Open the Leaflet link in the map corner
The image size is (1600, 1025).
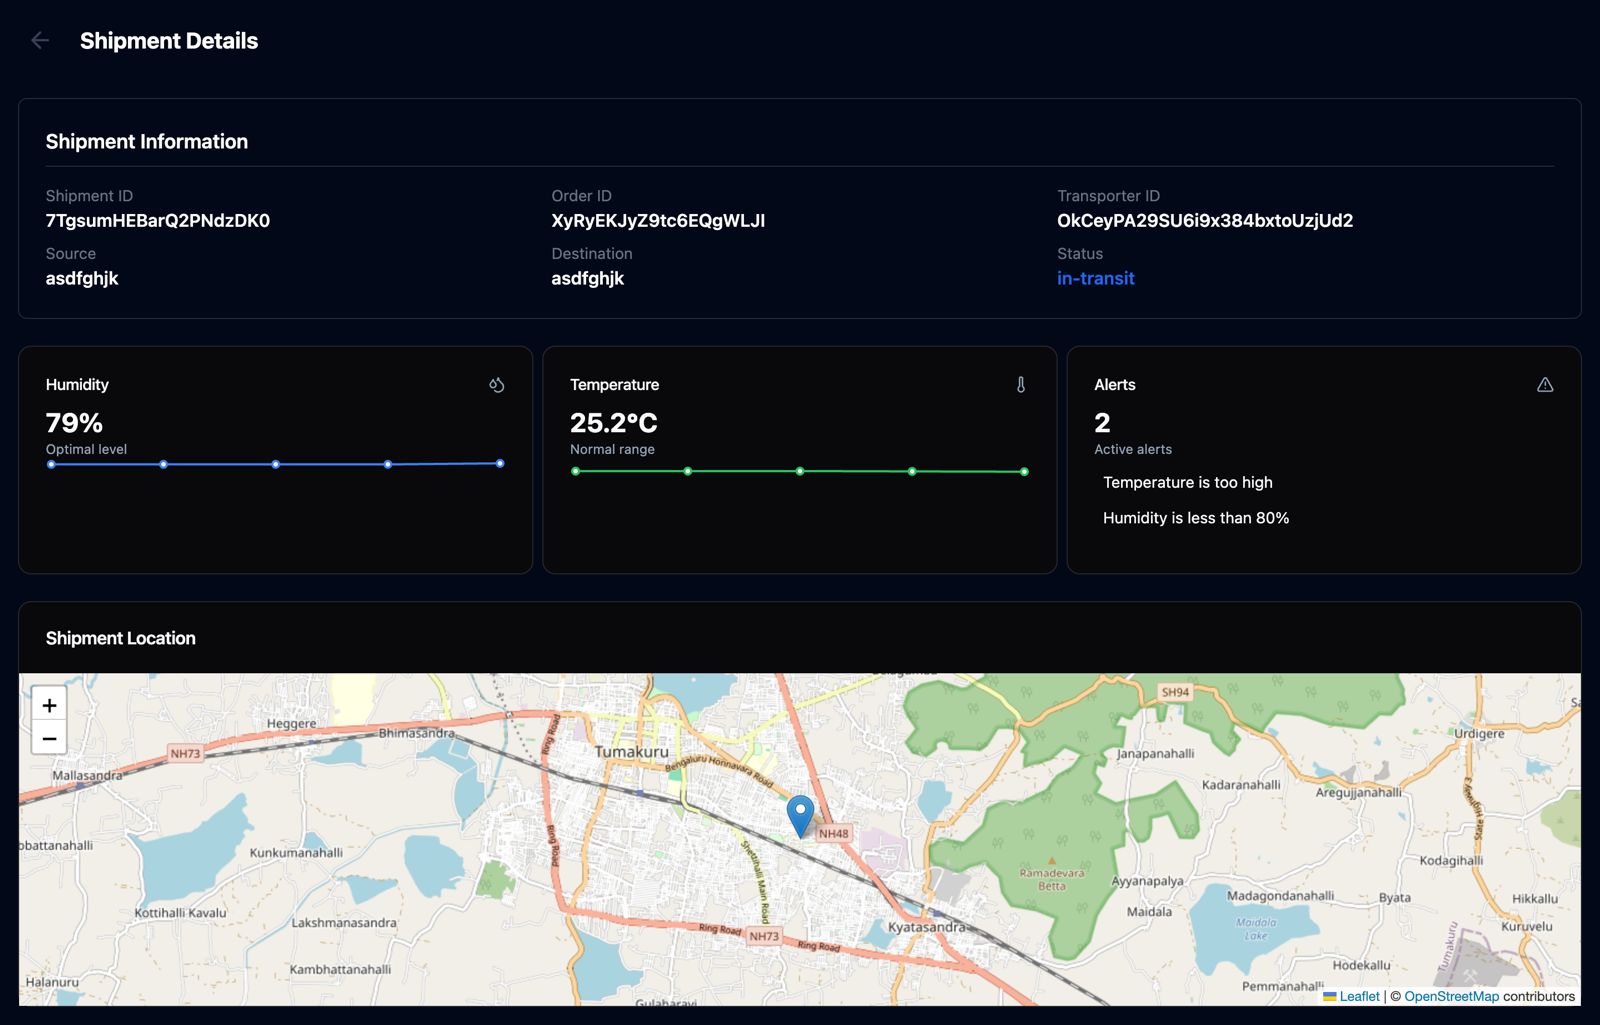[1358, 996]
